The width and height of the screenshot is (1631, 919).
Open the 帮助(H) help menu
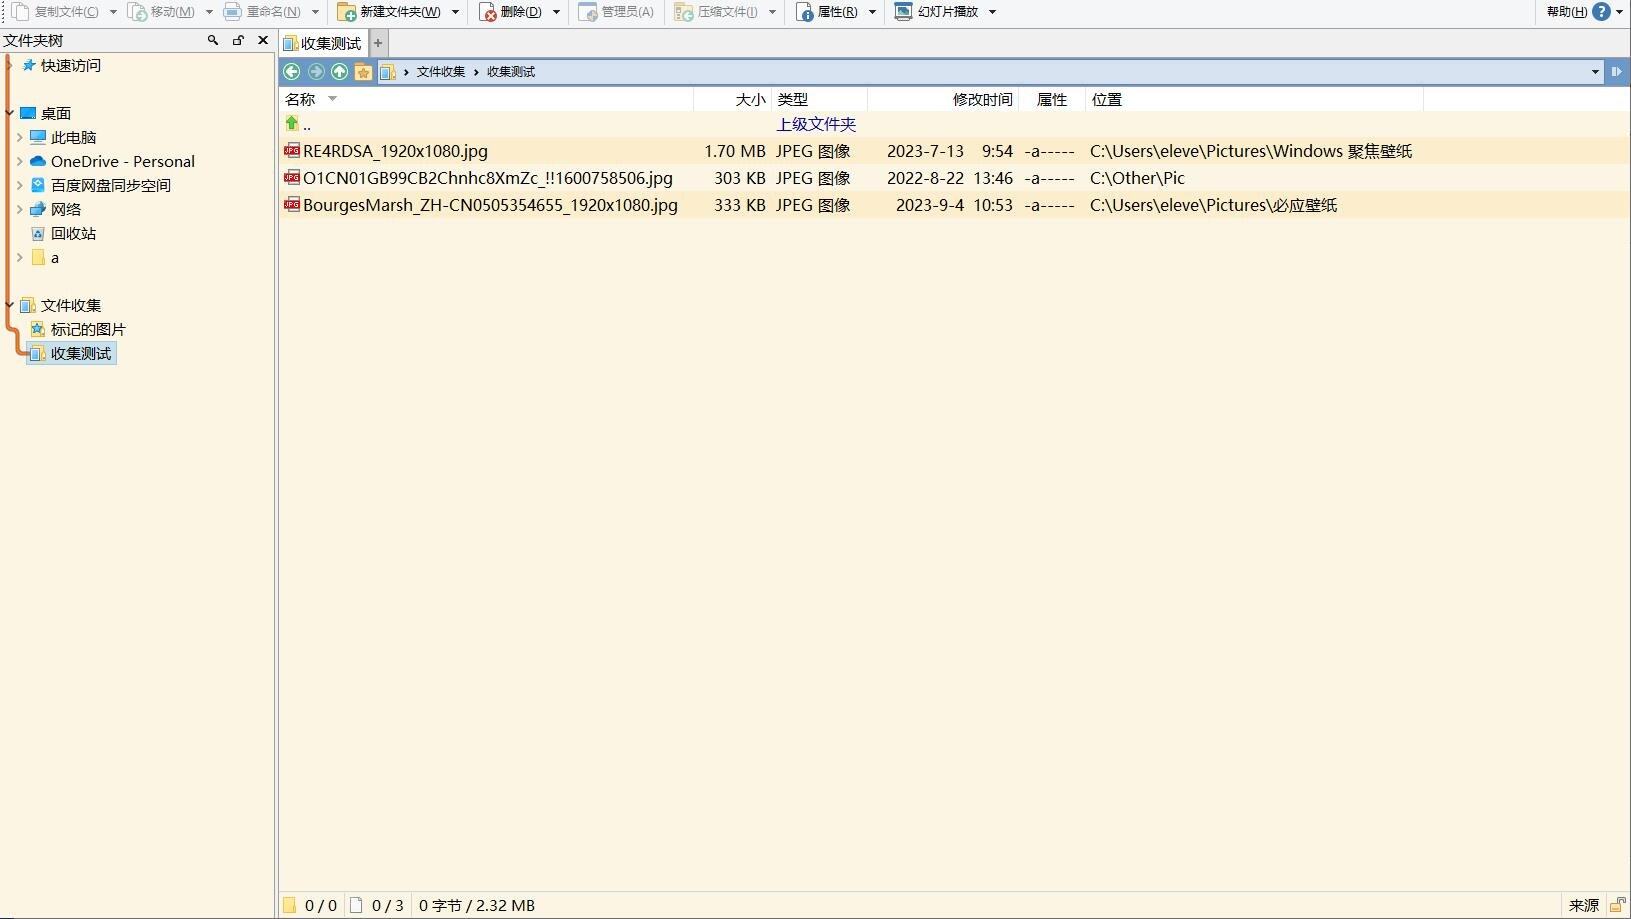pyautogui.click(x=1566, y=12)
